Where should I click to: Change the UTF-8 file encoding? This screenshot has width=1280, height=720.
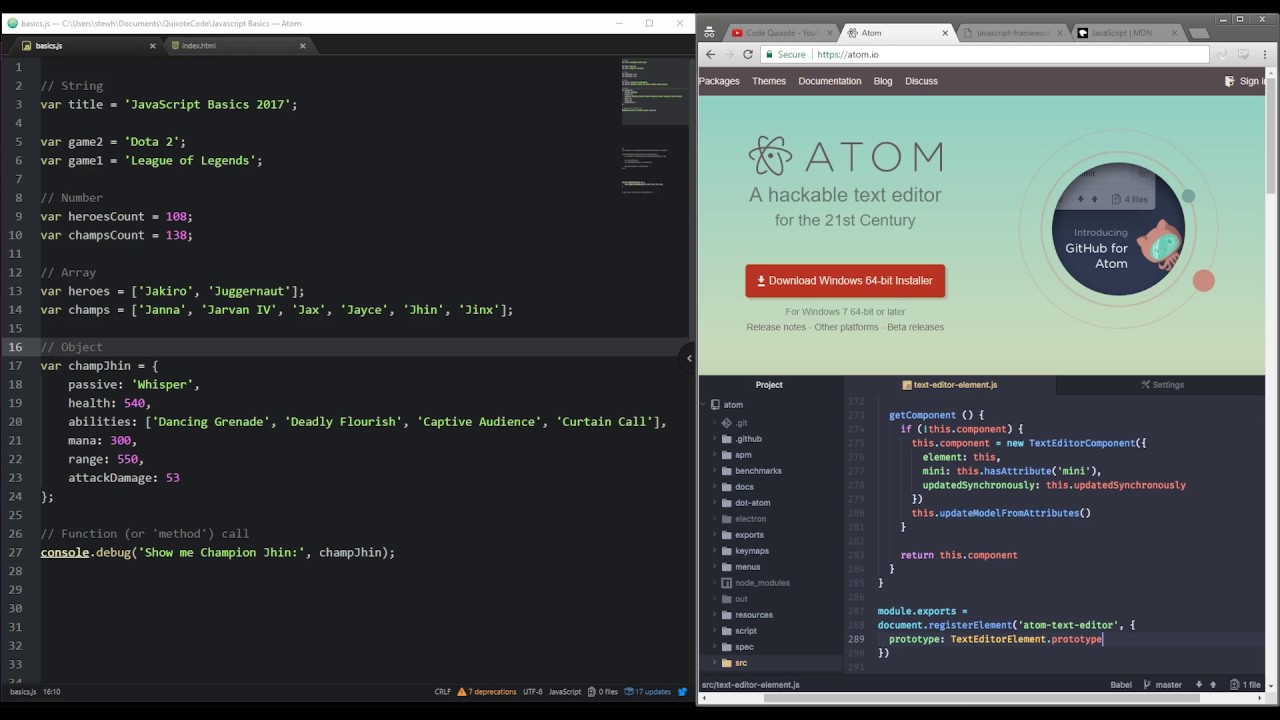pyautogui.click(x=532, y=692)
